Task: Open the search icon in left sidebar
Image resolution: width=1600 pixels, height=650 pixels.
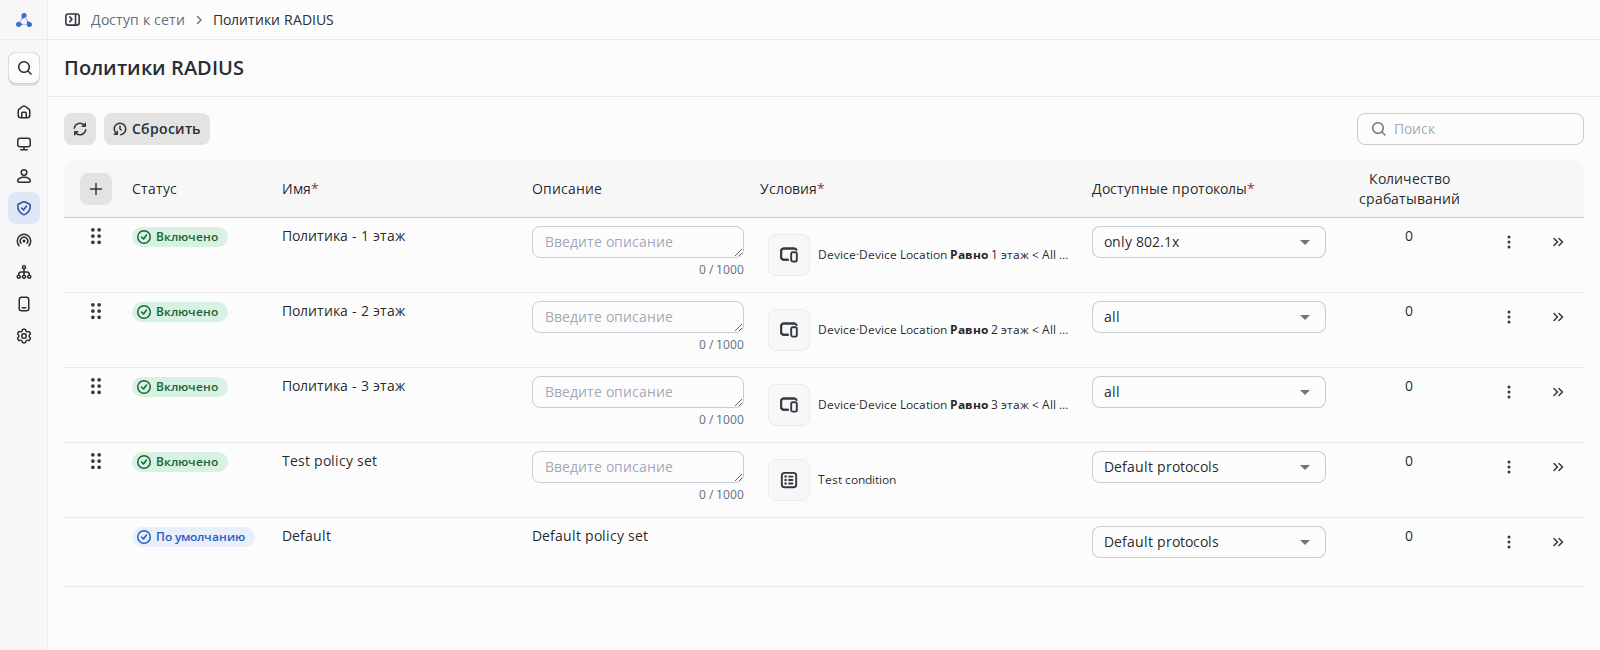Action: pyautogui.click(x=24, y=68)
